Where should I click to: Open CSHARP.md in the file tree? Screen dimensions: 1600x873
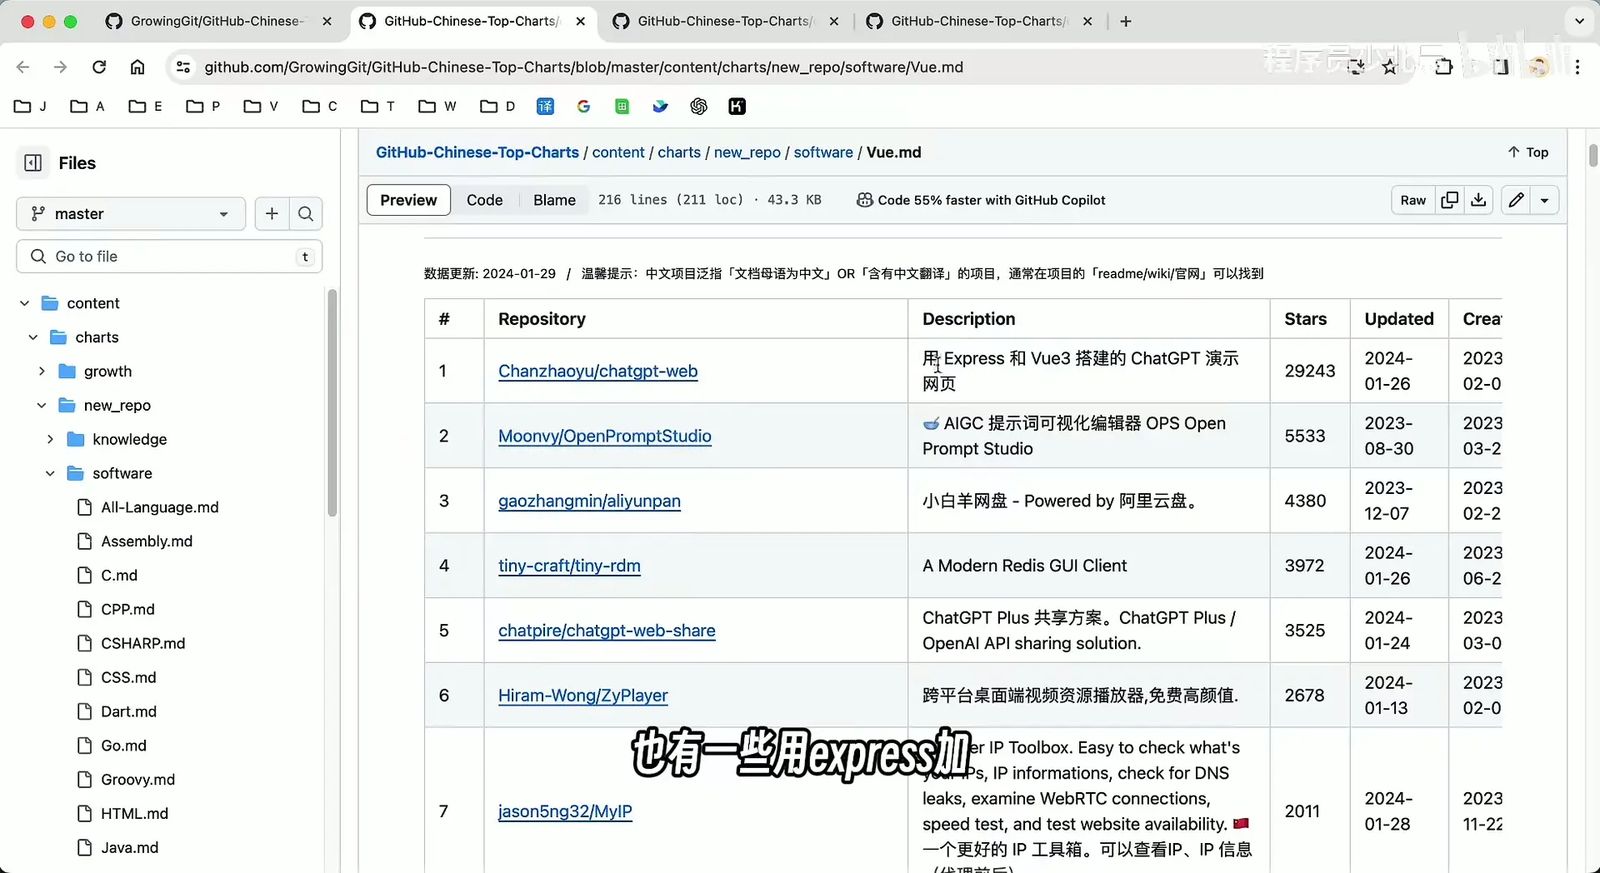coord(143,643)
